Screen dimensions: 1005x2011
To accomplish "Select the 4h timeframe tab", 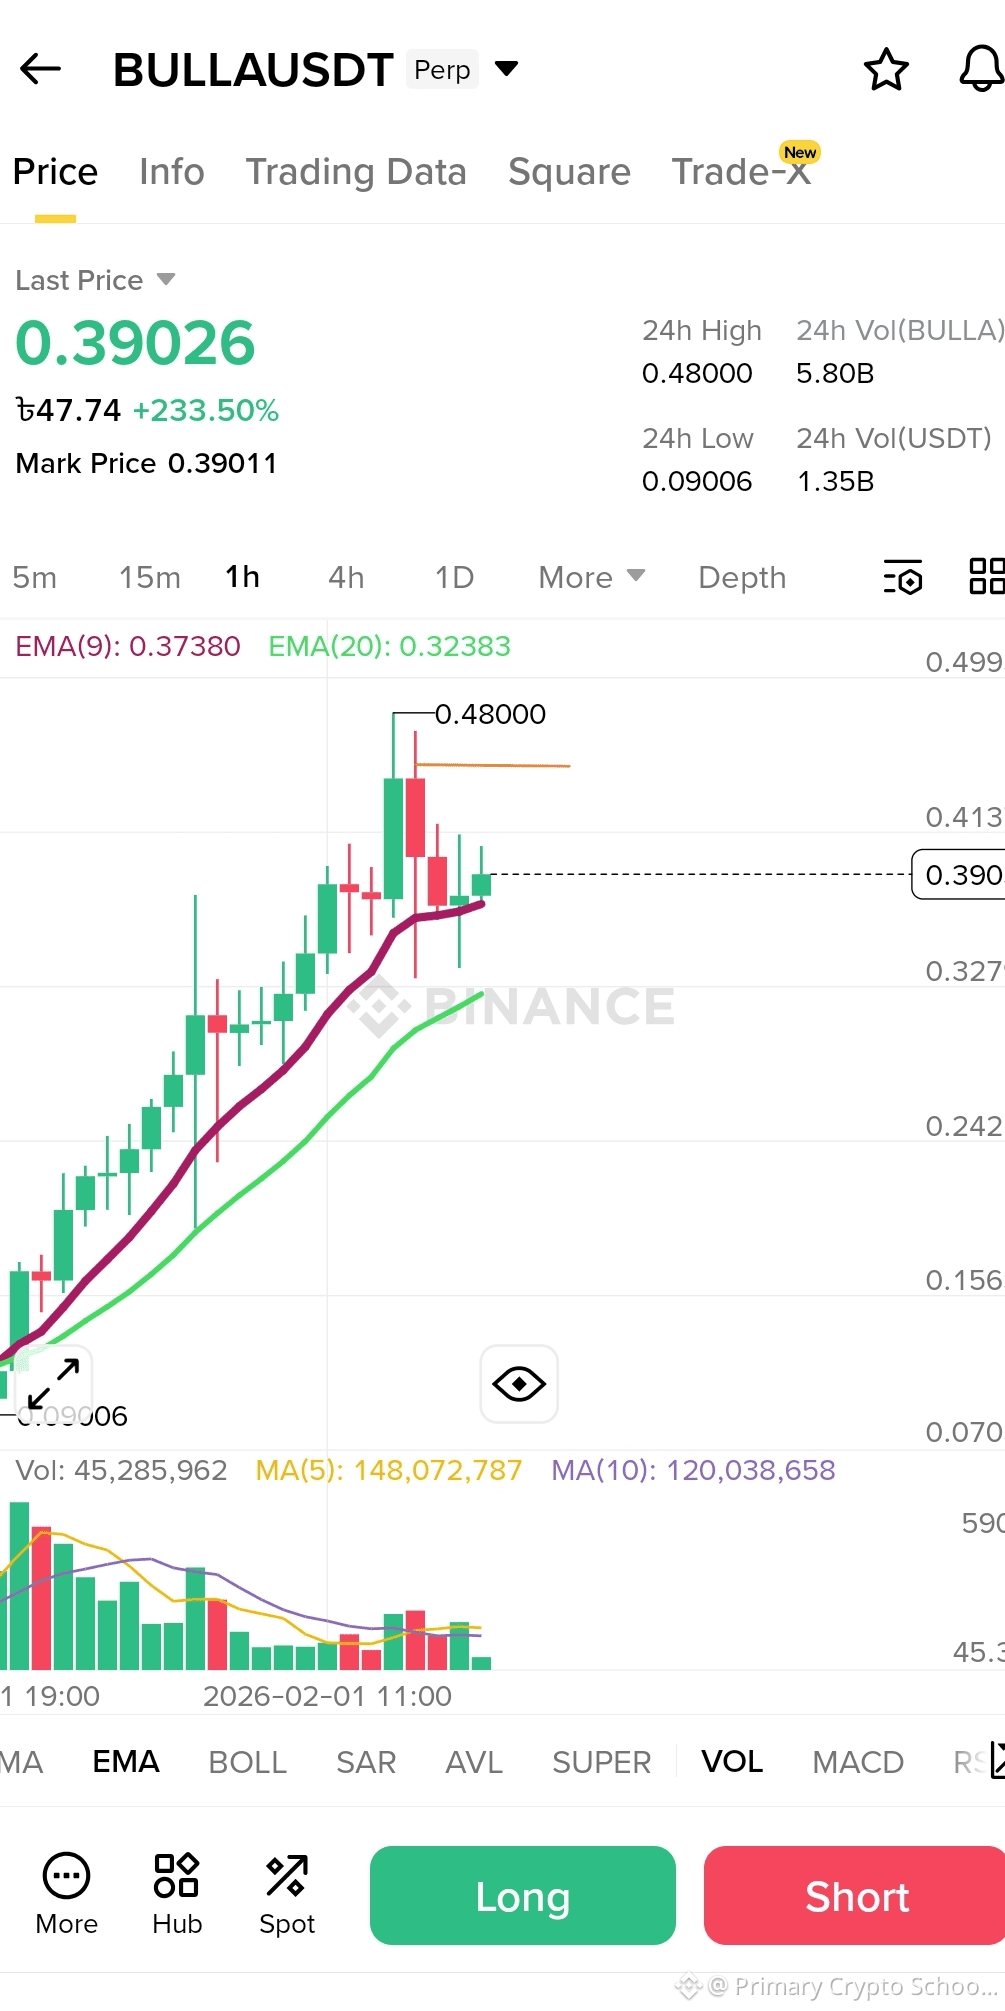I will coord(346,577).
